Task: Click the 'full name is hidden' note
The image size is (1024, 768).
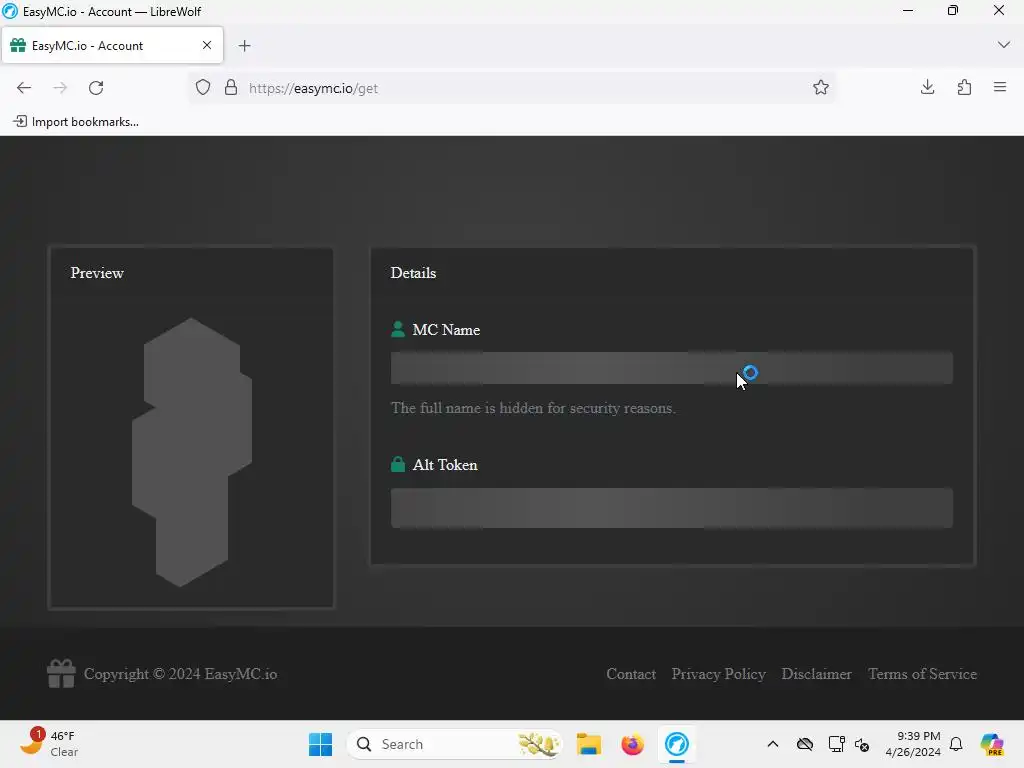Action: pyautogui.click(x=533, y=408)
